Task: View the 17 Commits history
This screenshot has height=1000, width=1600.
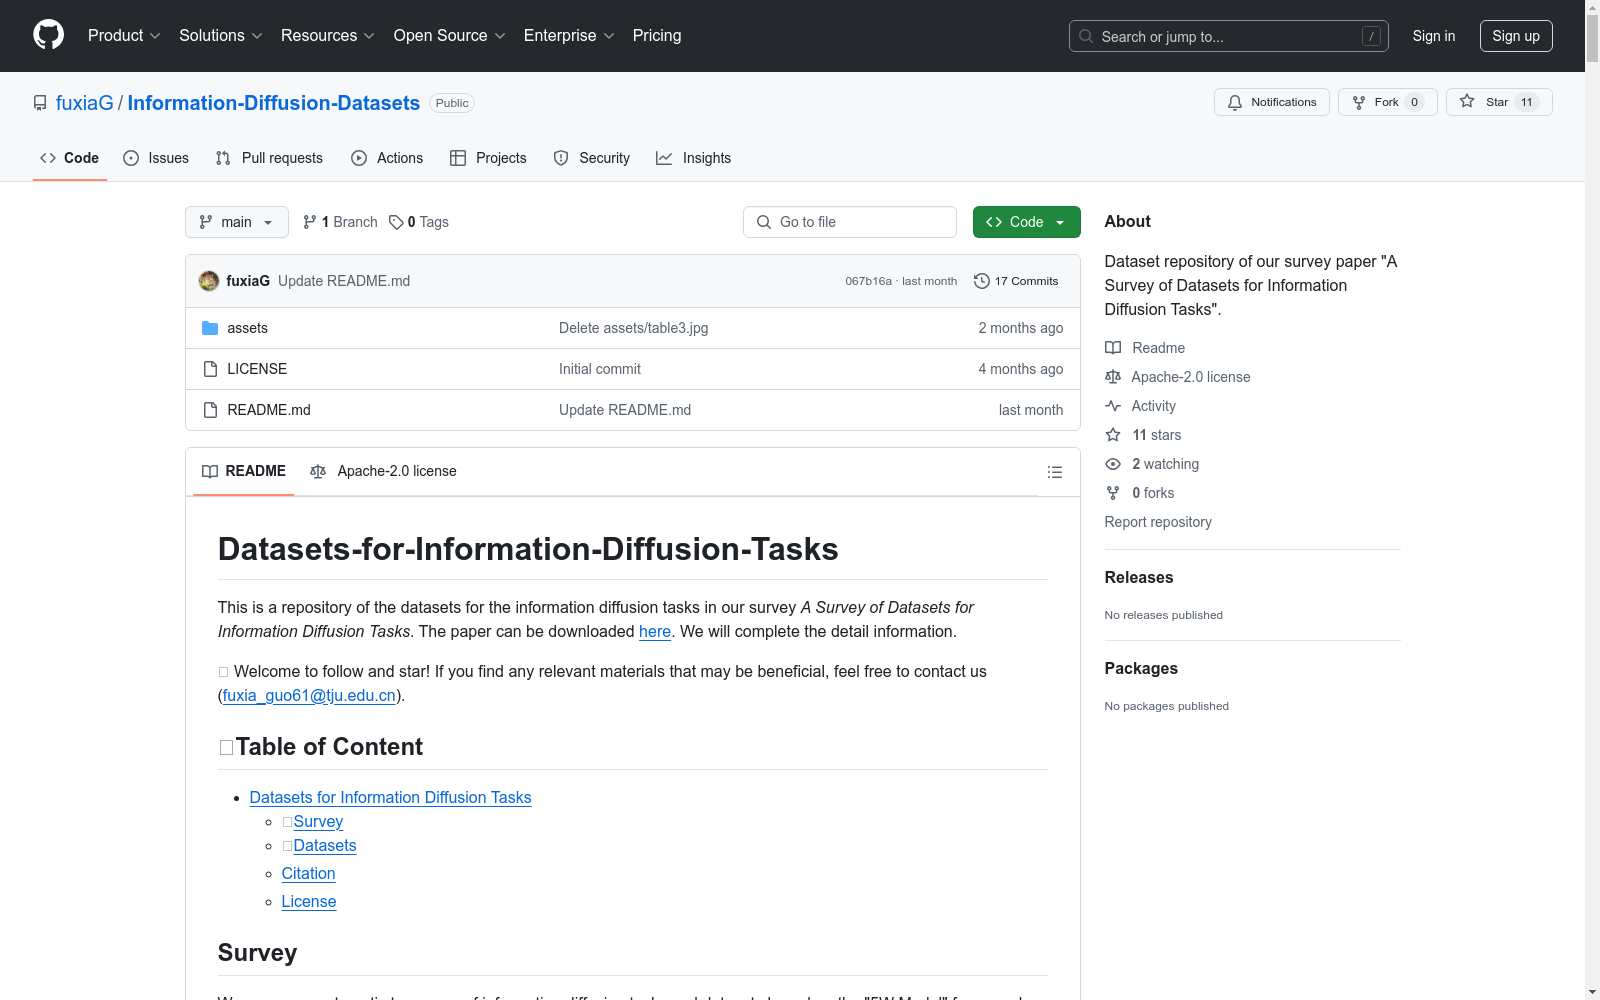Action: [x=1016, y=281]
